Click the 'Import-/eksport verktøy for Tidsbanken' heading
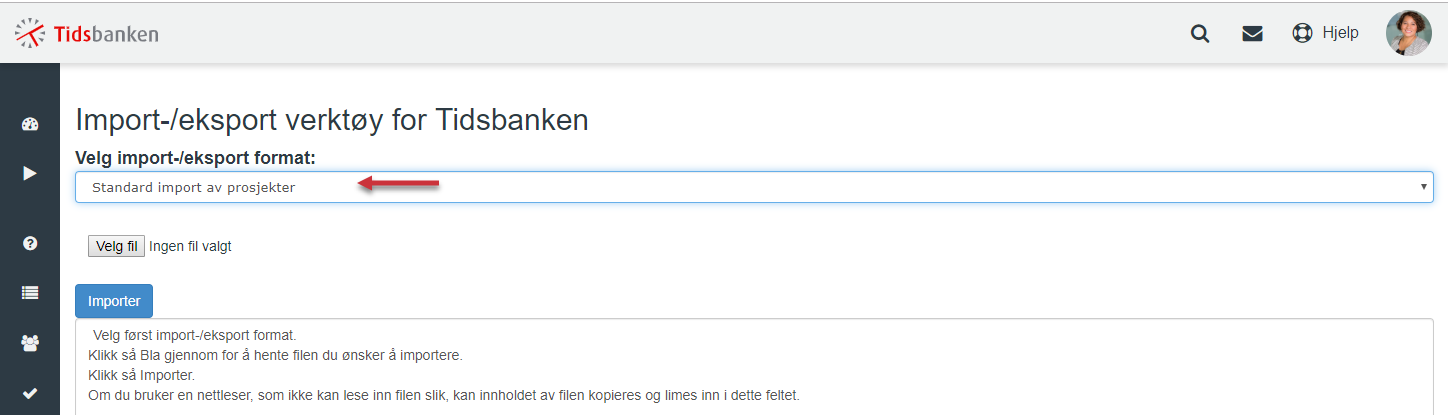Screen dimensions: 1448x415 click(x=332, y=121)
